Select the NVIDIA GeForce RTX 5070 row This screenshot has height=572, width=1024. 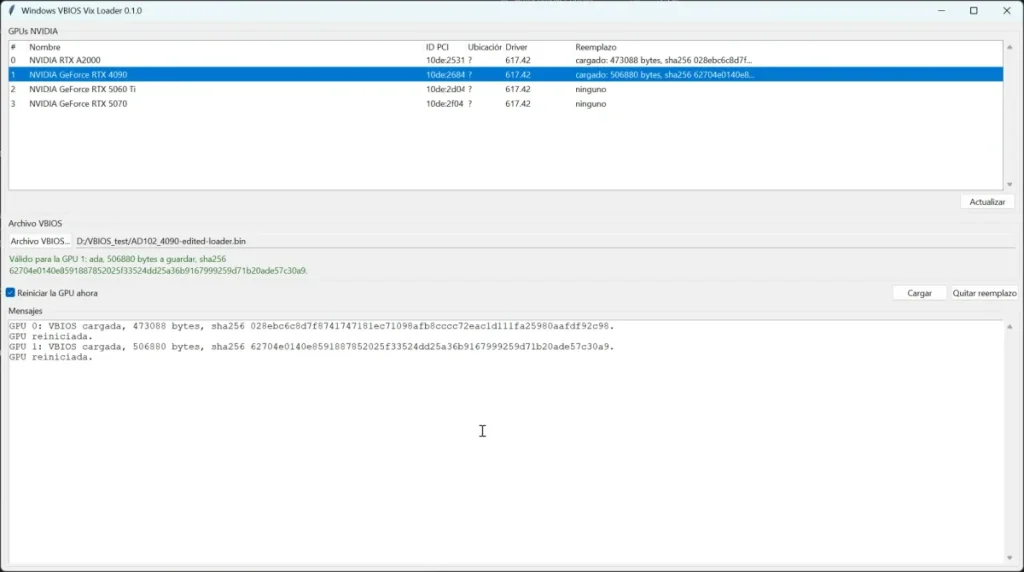[505, 103]
